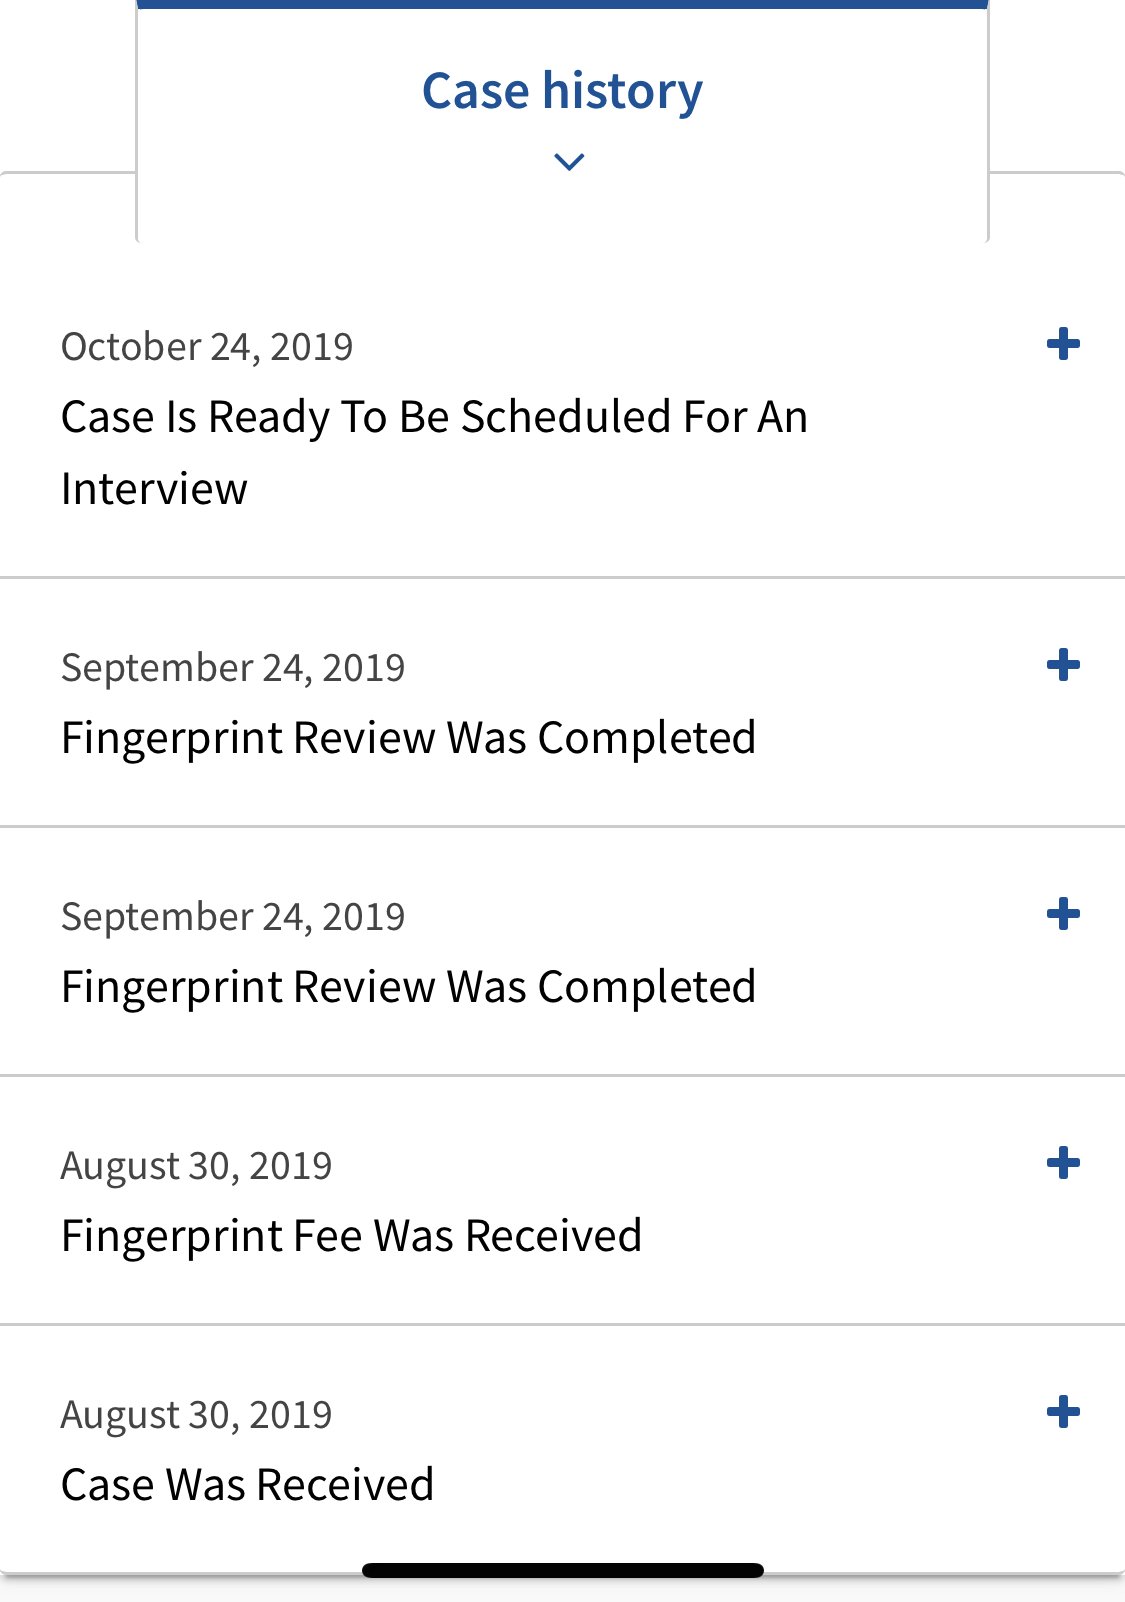Tap the black home indicator bar
The height and width of the screenshot is (1602, 1125).
562,1570
